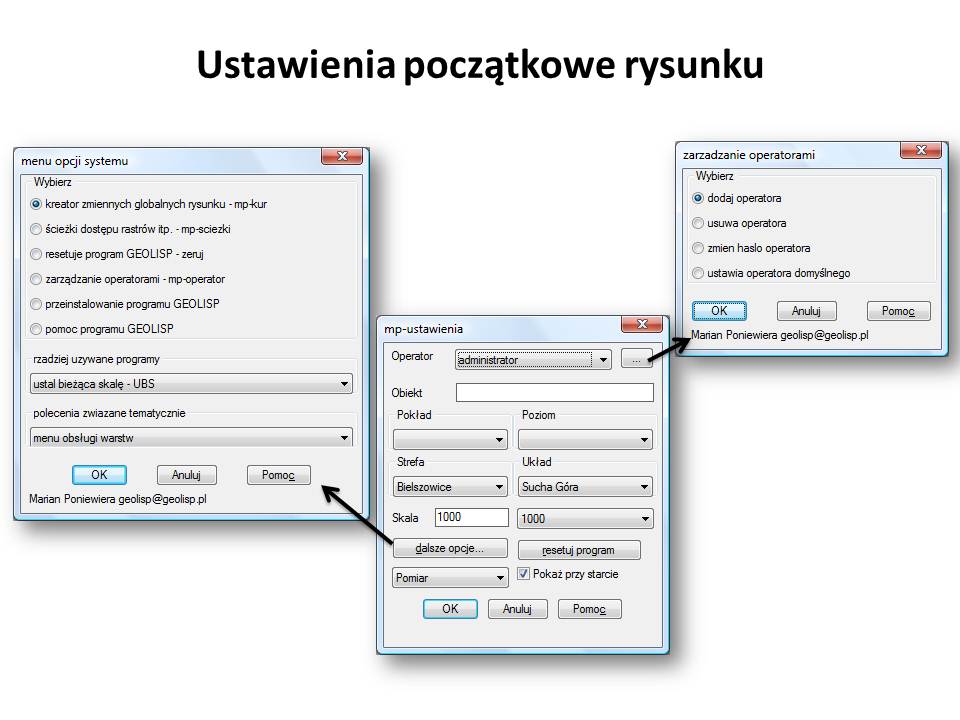This screenshot has height=720, width=960.
Task: Click the dalsze opcje... button
Action: click(x=450, y=548)
